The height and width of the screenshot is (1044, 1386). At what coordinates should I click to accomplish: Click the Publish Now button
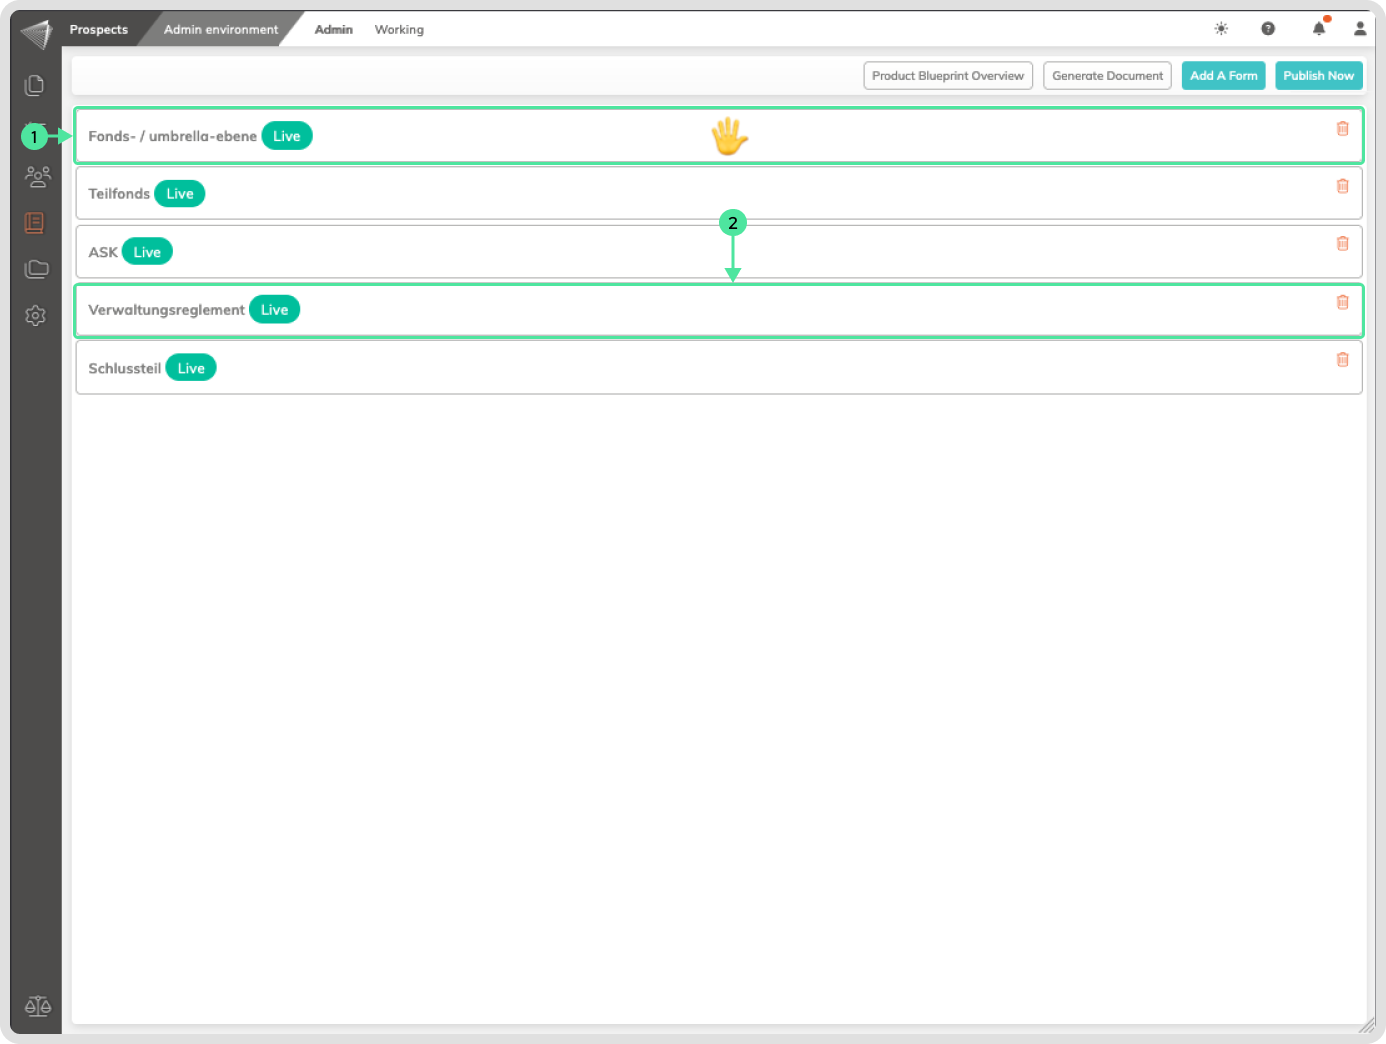(x=1318, y=76)
